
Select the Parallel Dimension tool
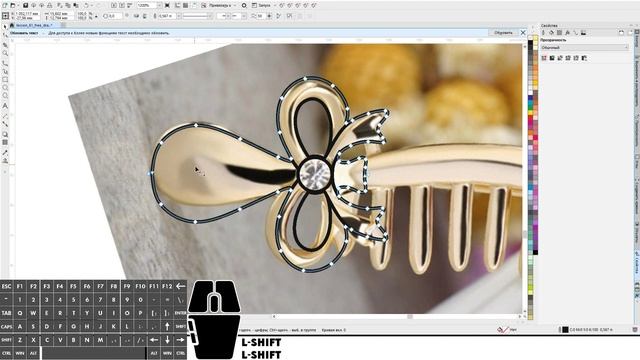5,116
